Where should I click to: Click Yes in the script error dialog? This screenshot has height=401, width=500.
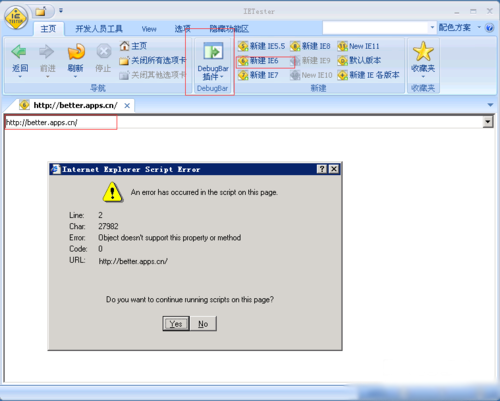[x=176, y=324]
